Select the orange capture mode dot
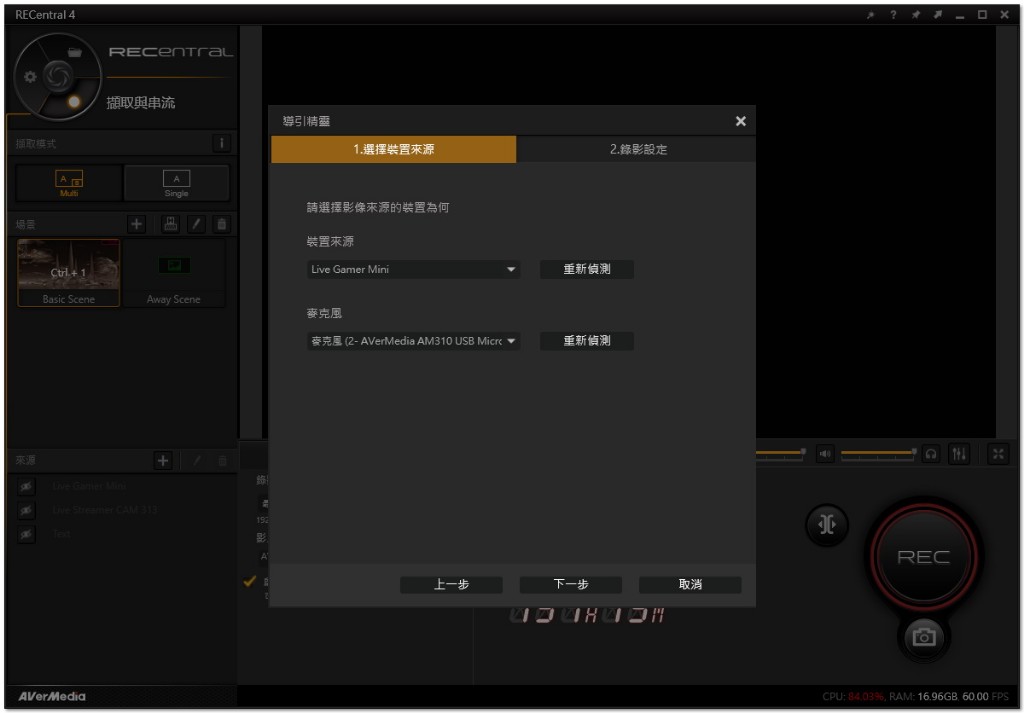1024x713 pixels. [x=74, y=101]
